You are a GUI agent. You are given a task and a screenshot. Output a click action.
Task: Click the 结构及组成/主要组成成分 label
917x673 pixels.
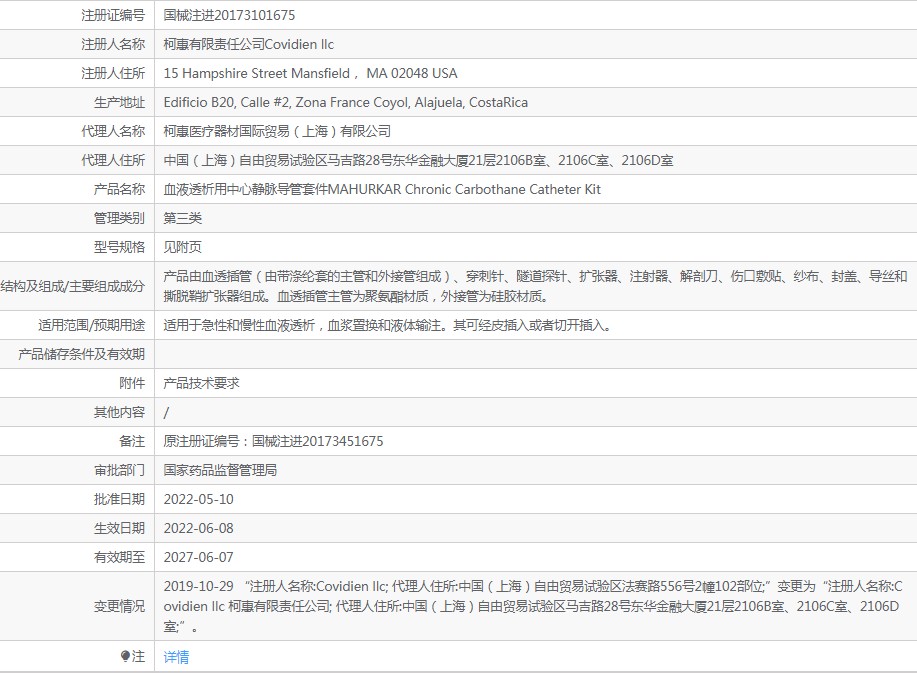(73, 287)
